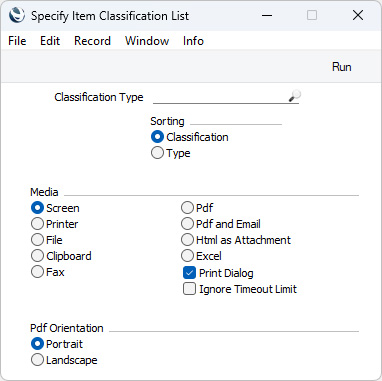The image size is (382, 381).
Task: Open the Window menu
Action: 147,41
